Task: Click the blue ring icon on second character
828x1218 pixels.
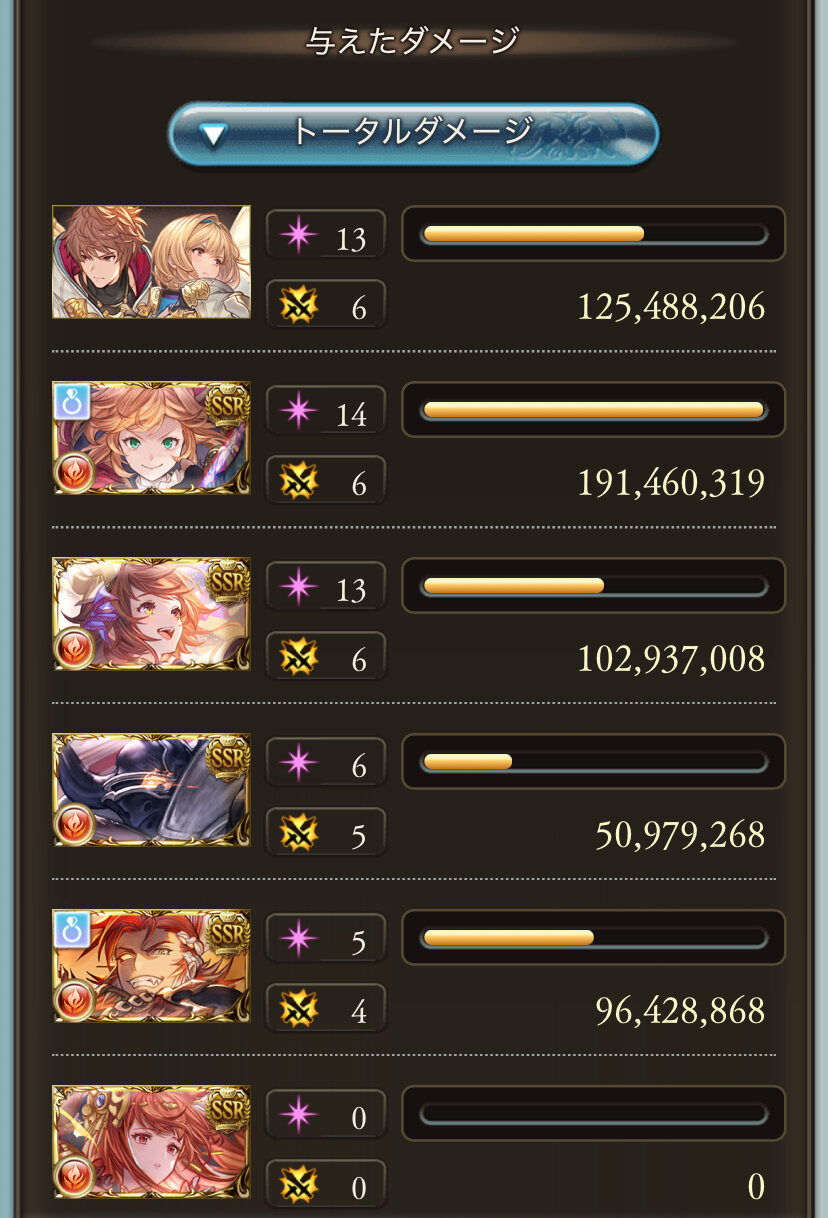Action: click(x=72, y=401)
